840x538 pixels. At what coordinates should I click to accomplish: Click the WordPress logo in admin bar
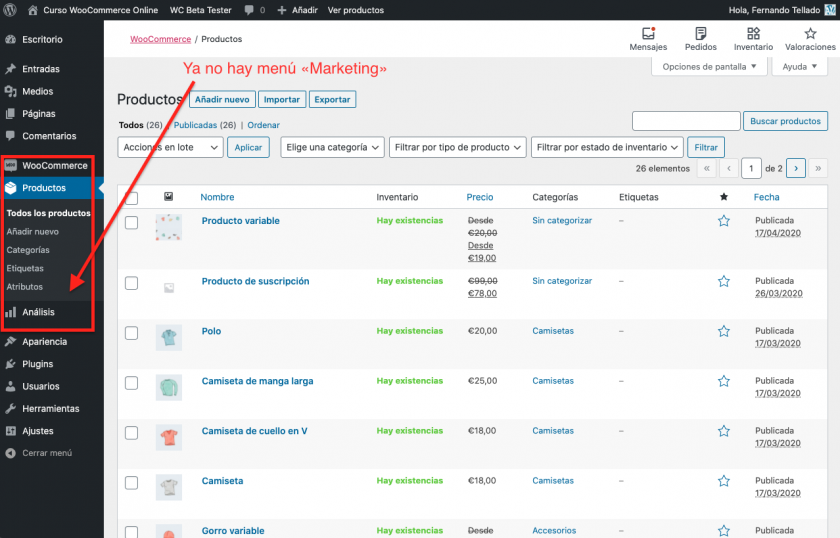(x=10, y=10)
